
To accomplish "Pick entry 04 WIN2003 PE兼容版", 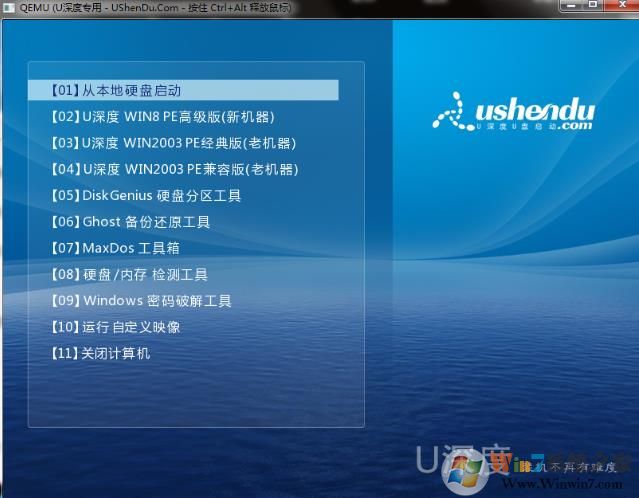I will [x=174, y=169].
